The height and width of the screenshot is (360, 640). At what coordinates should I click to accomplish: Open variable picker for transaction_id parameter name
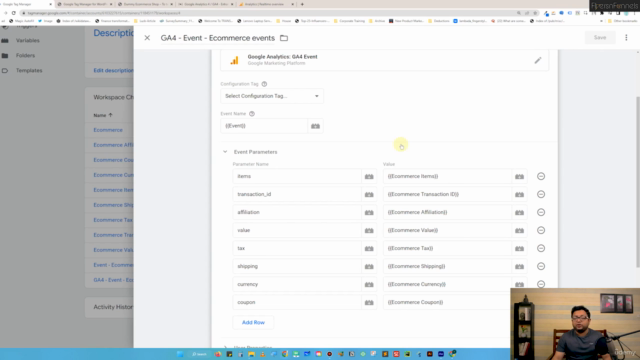tap(369, 194)
